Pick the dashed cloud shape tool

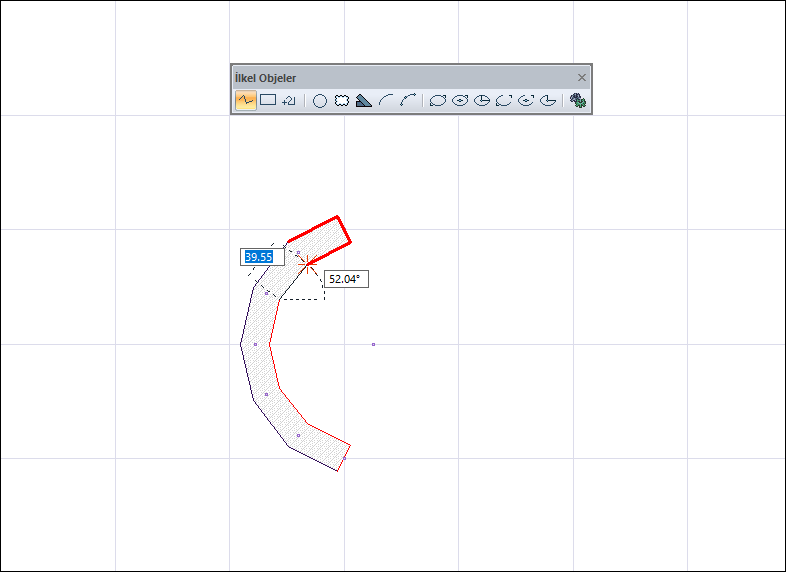342,101
